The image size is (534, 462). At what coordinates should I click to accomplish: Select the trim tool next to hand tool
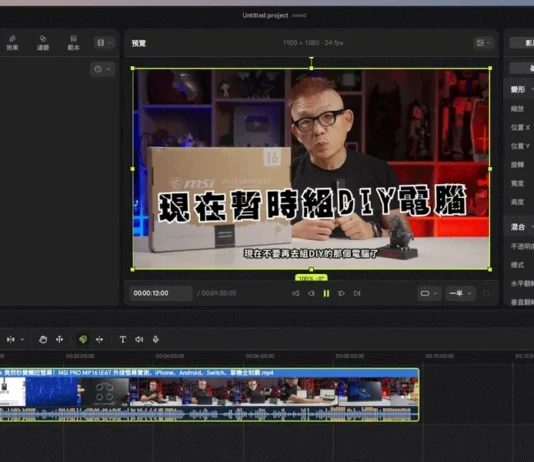coord(60,339)
